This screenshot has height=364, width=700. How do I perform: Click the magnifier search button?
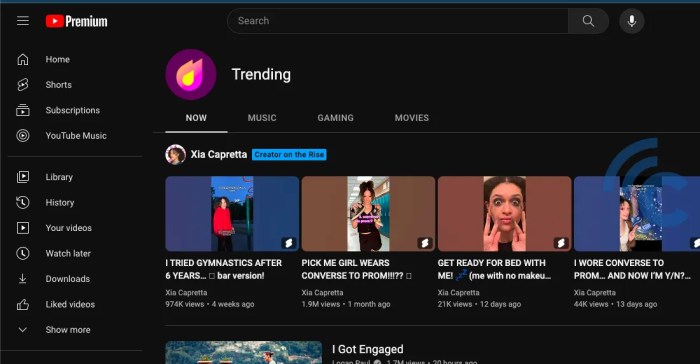(x=588, y=21)
